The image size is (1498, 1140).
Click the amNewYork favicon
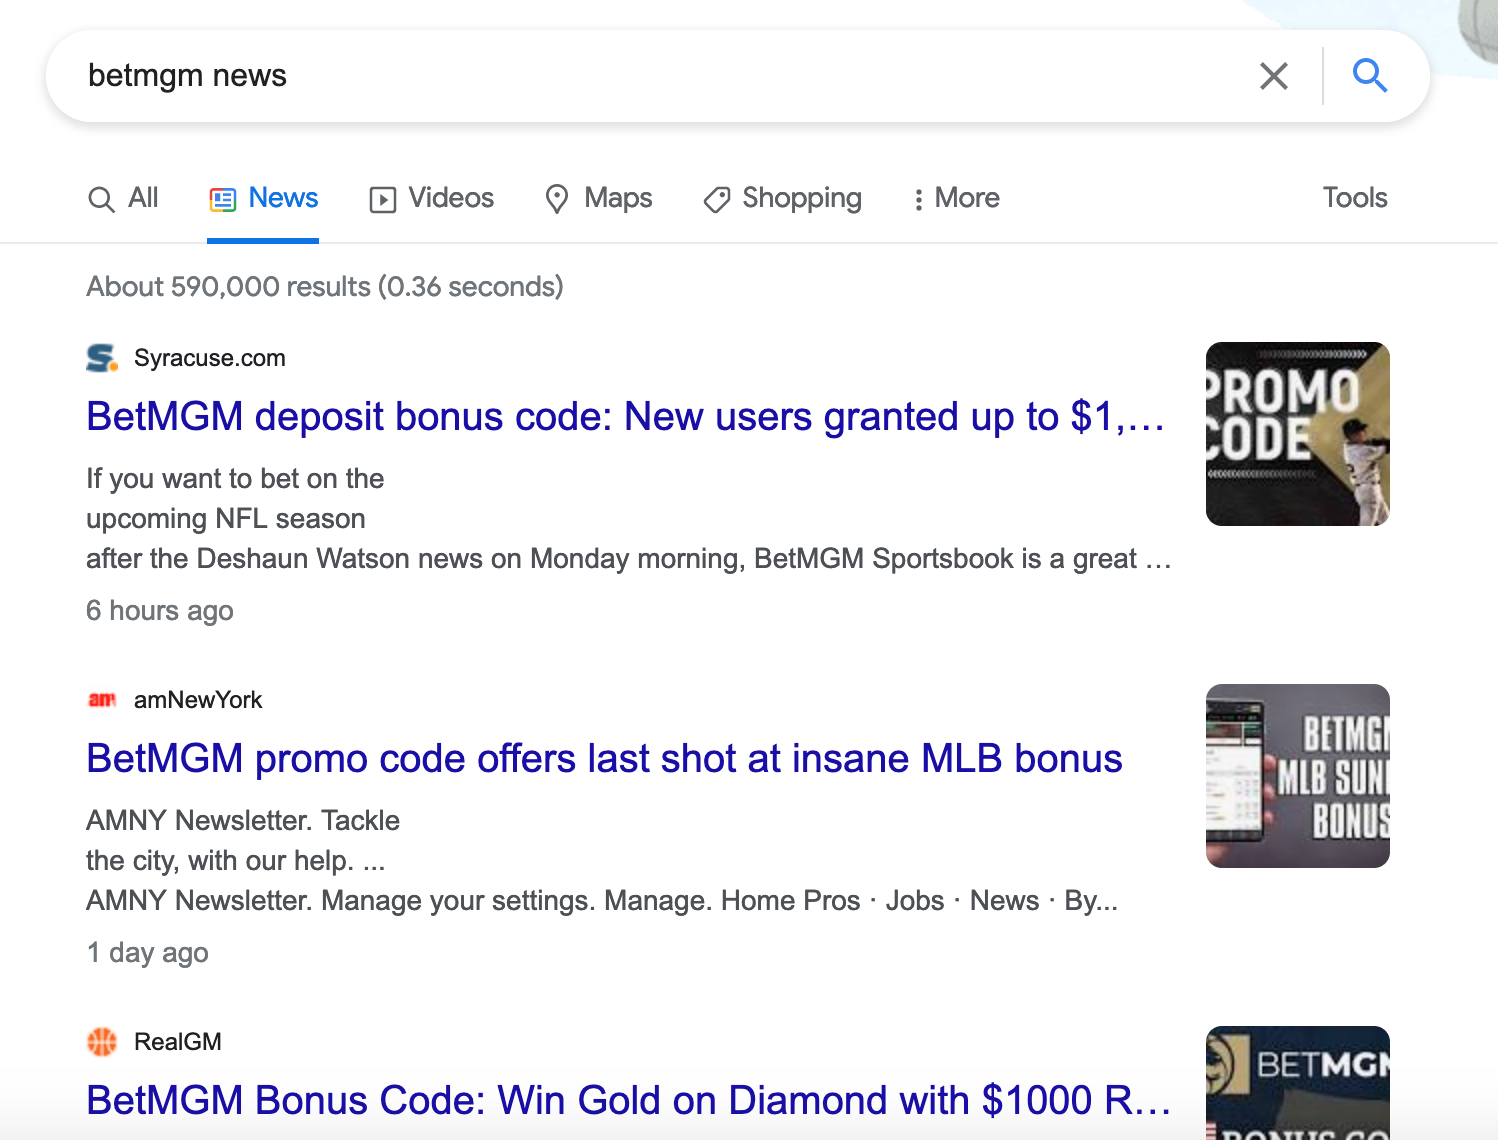click(101, 700)
